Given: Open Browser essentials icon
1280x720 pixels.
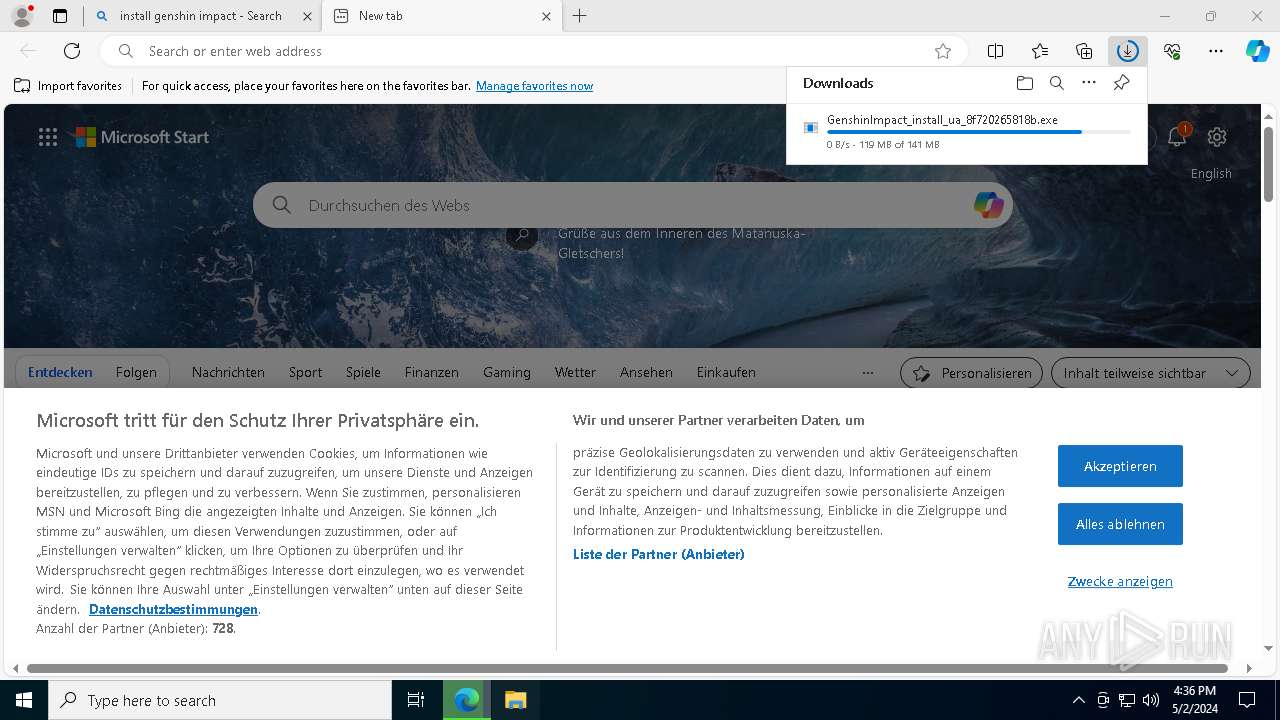Looking at the screenshot, I should 1172,51.
